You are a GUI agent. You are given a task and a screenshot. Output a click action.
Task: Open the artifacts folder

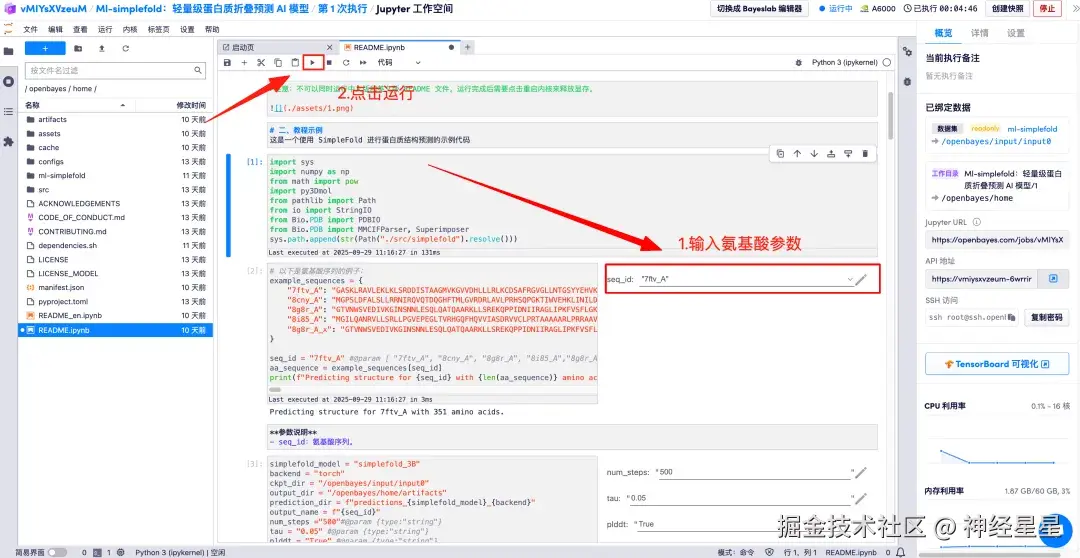point(116,119)
